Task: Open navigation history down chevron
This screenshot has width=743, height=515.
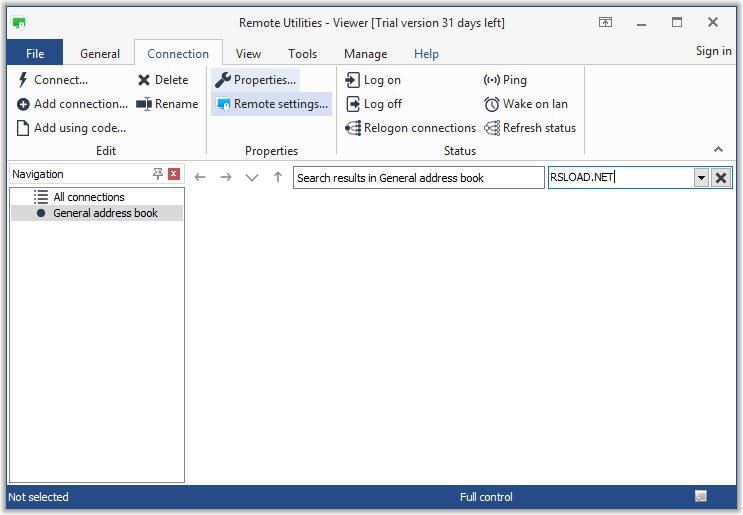Action: [252, 178]
